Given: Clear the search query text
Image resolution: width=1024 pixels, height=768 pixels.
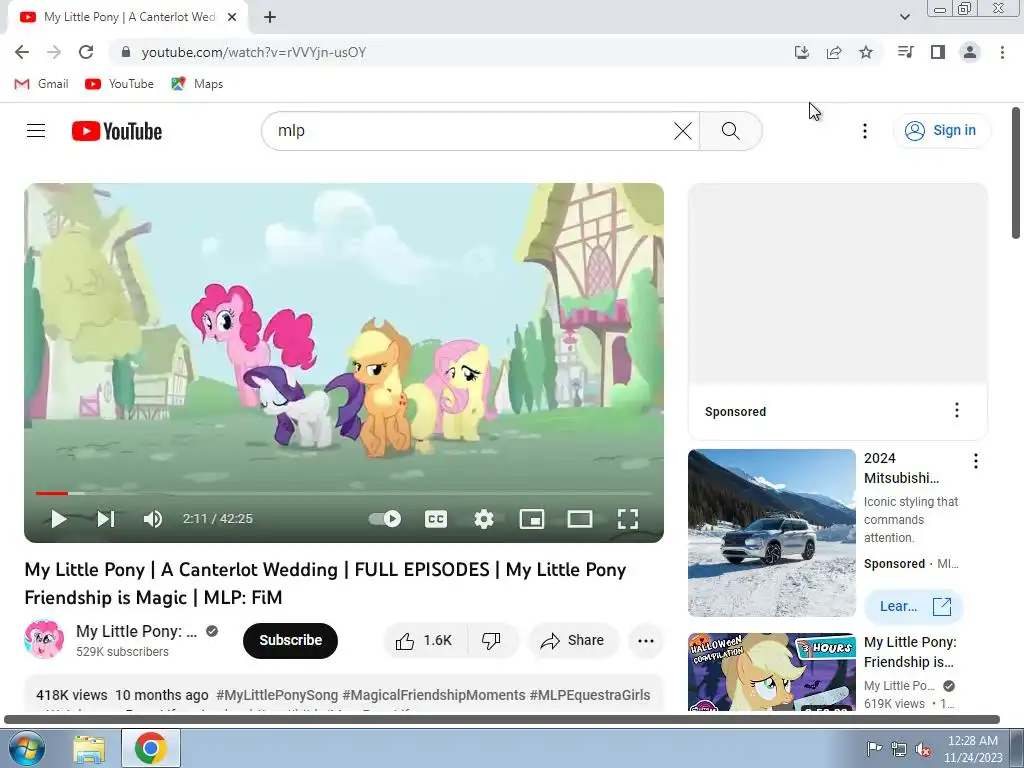Looking at the screenshot, I should pyautogui.click(x=683, y=131).
